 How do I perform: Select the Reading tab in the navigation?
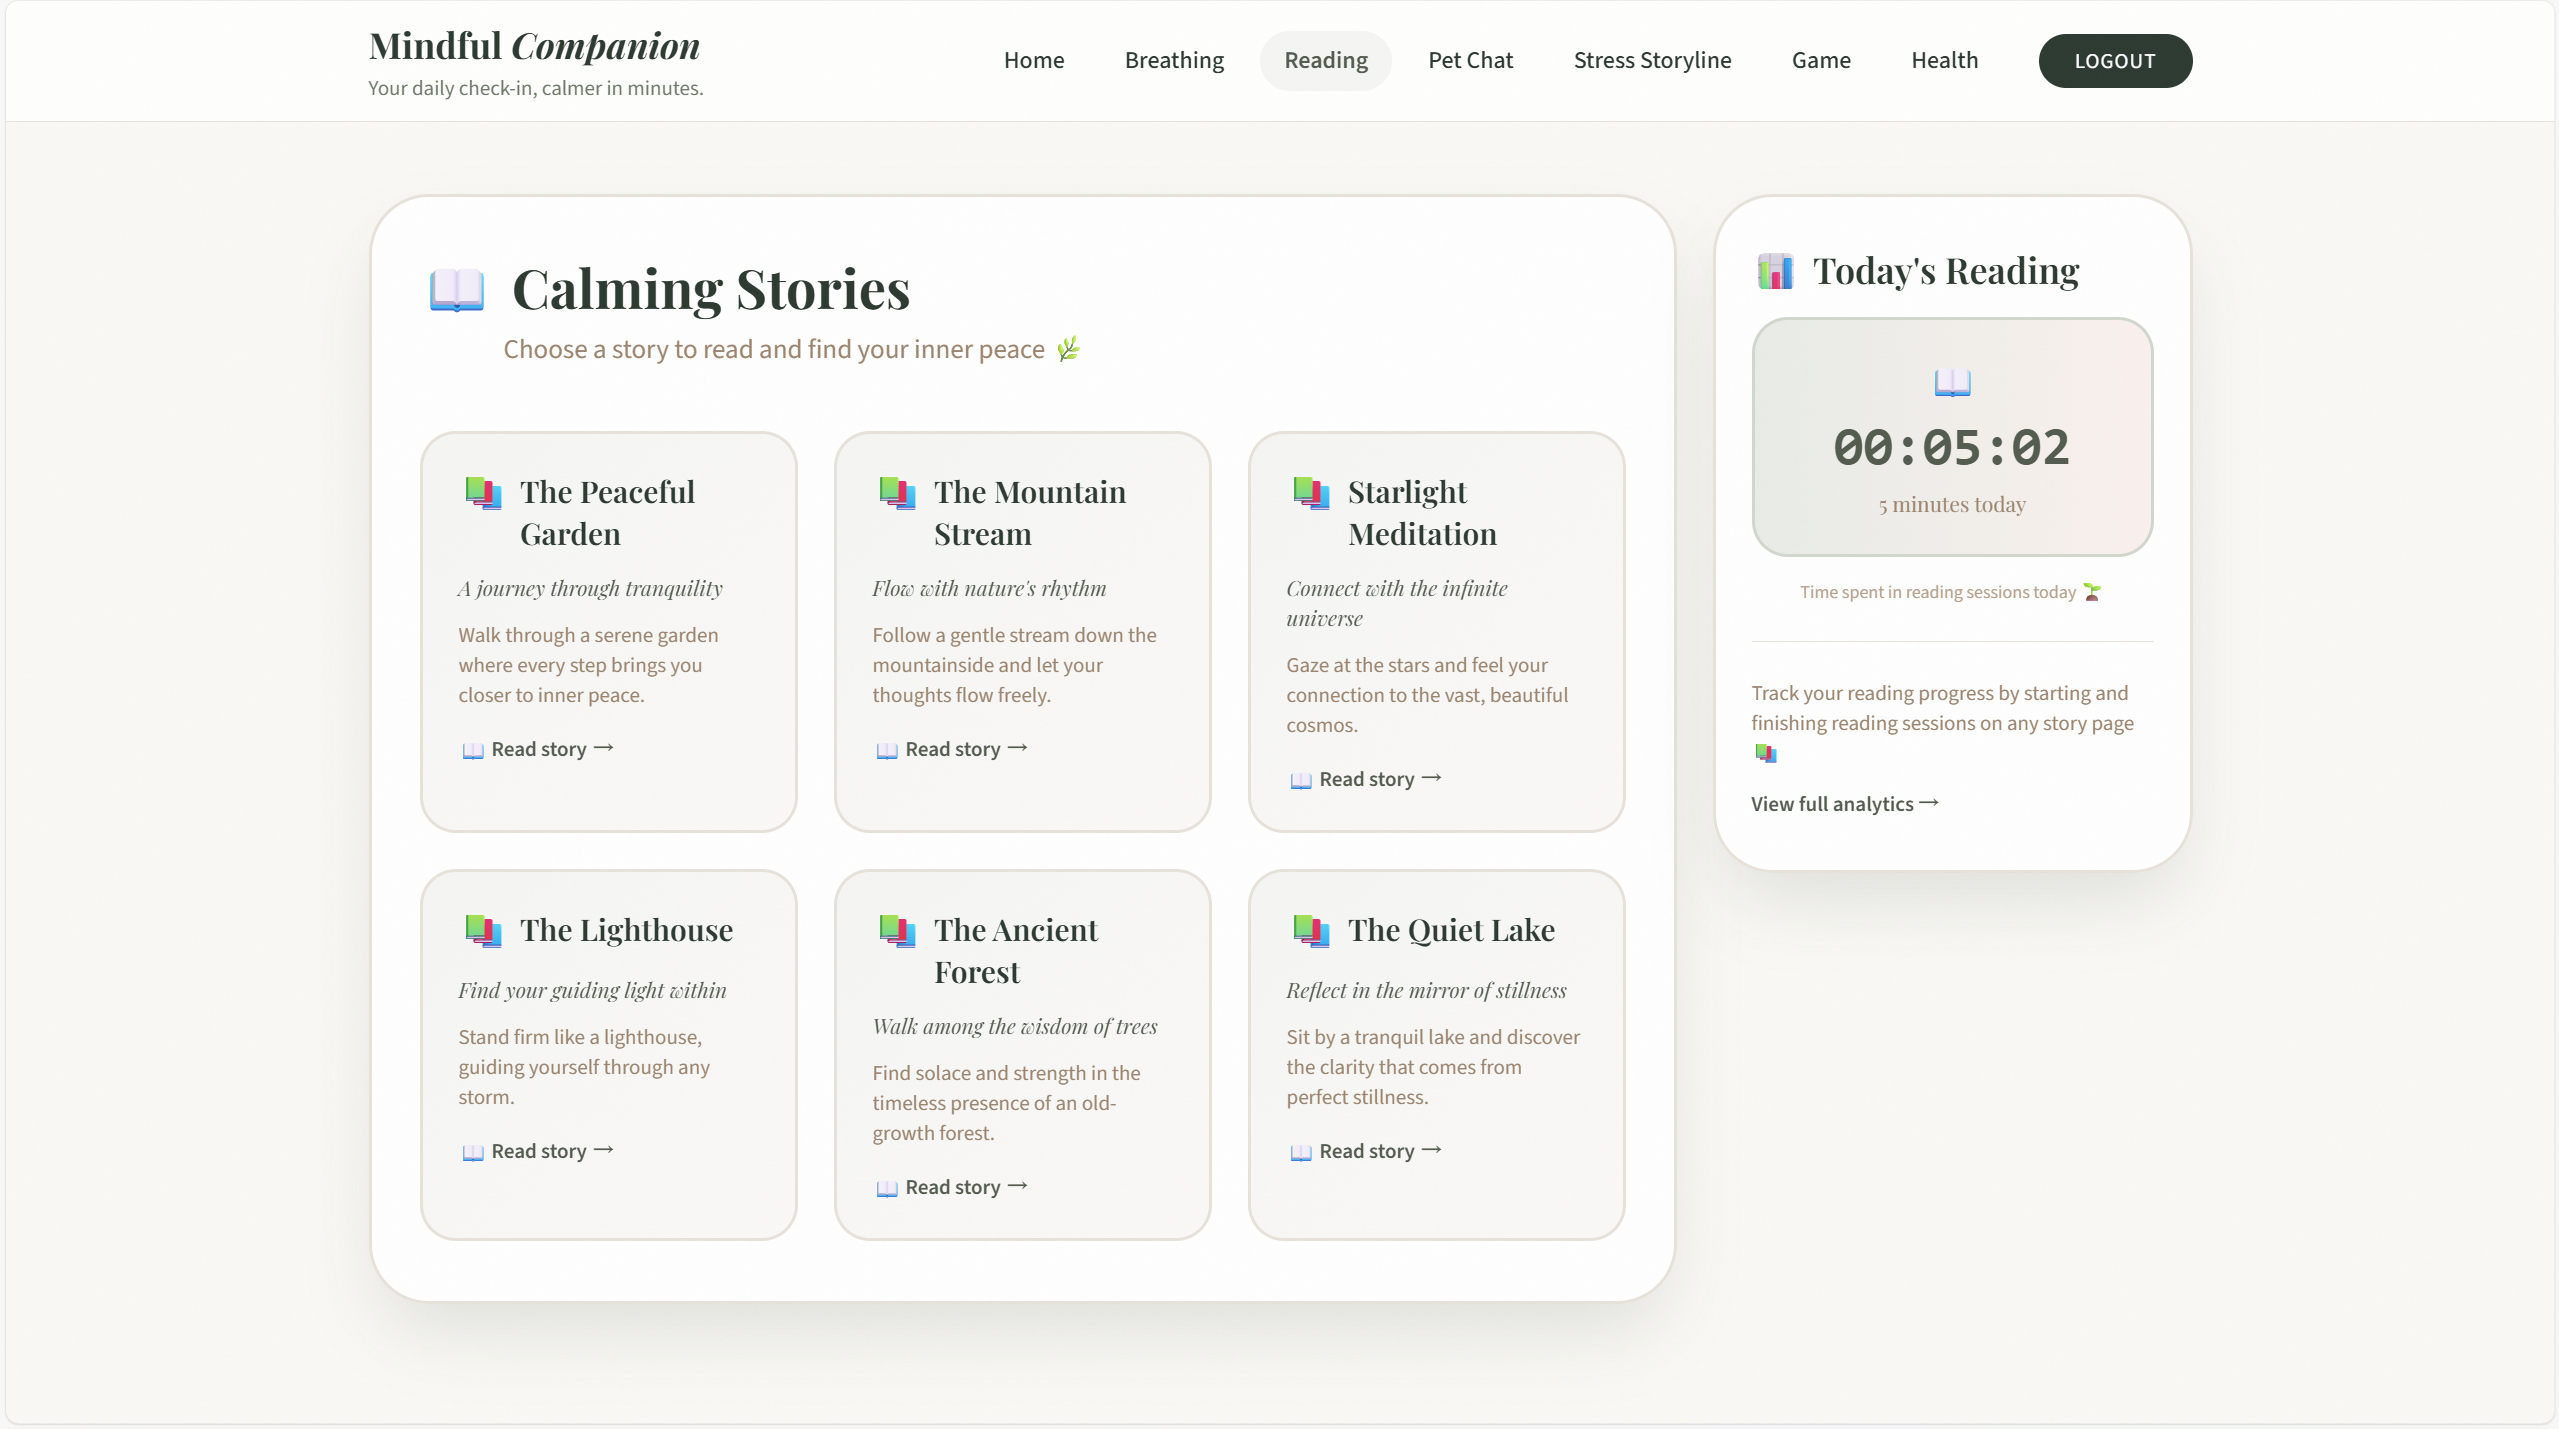[1325, 60]
